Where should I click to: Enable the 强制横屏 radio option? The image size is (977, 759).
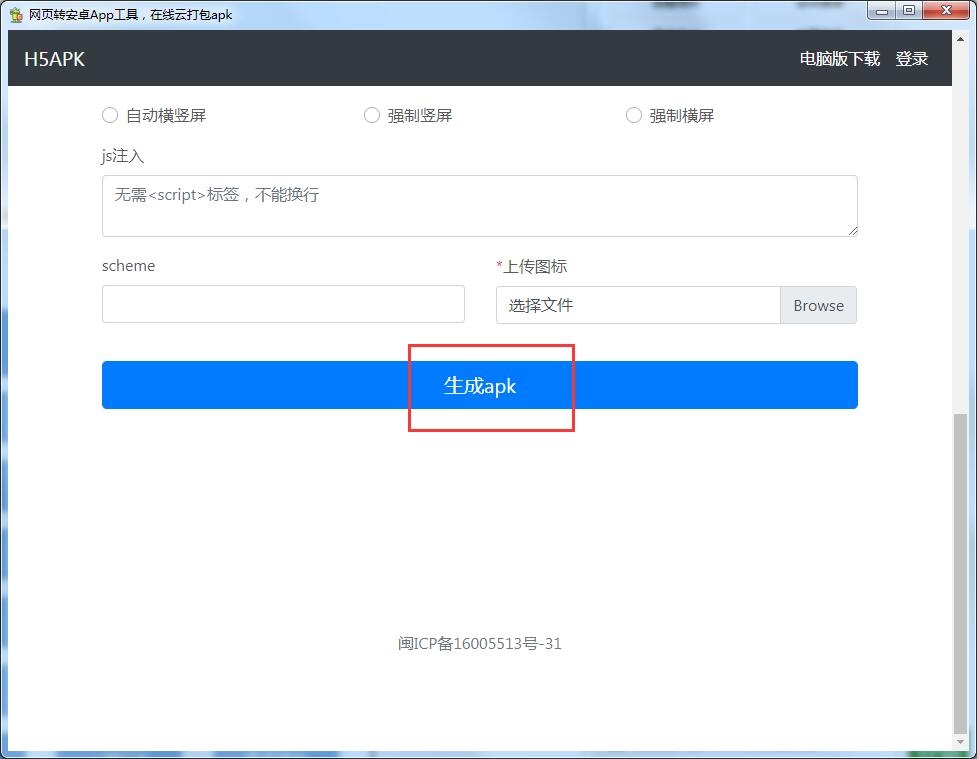(634, 115)
